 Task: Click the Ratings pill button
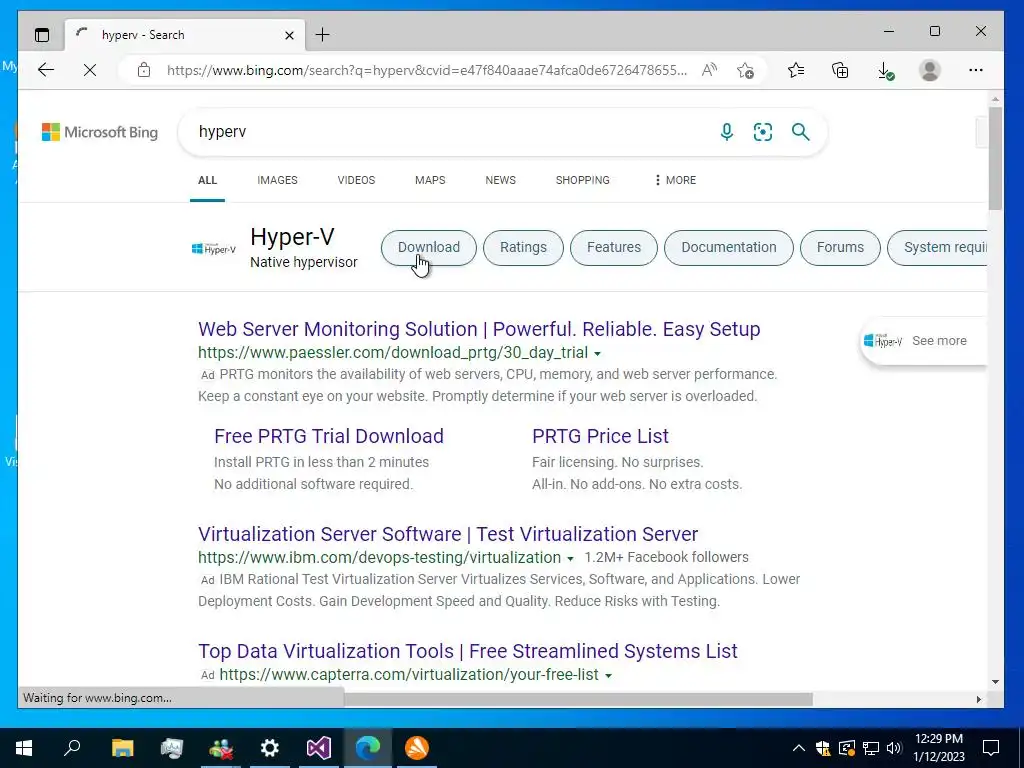(523, 248)
